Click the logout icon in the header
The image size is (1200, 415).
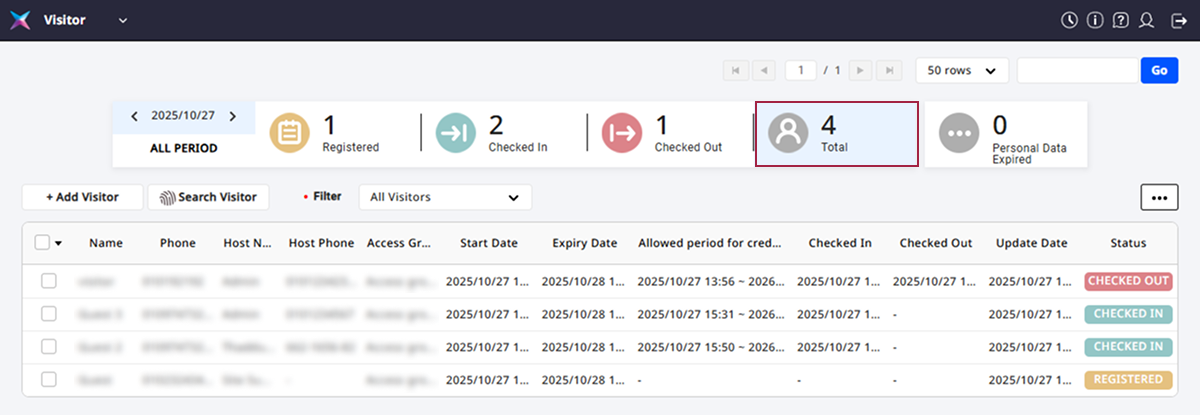pos(1178,20)
